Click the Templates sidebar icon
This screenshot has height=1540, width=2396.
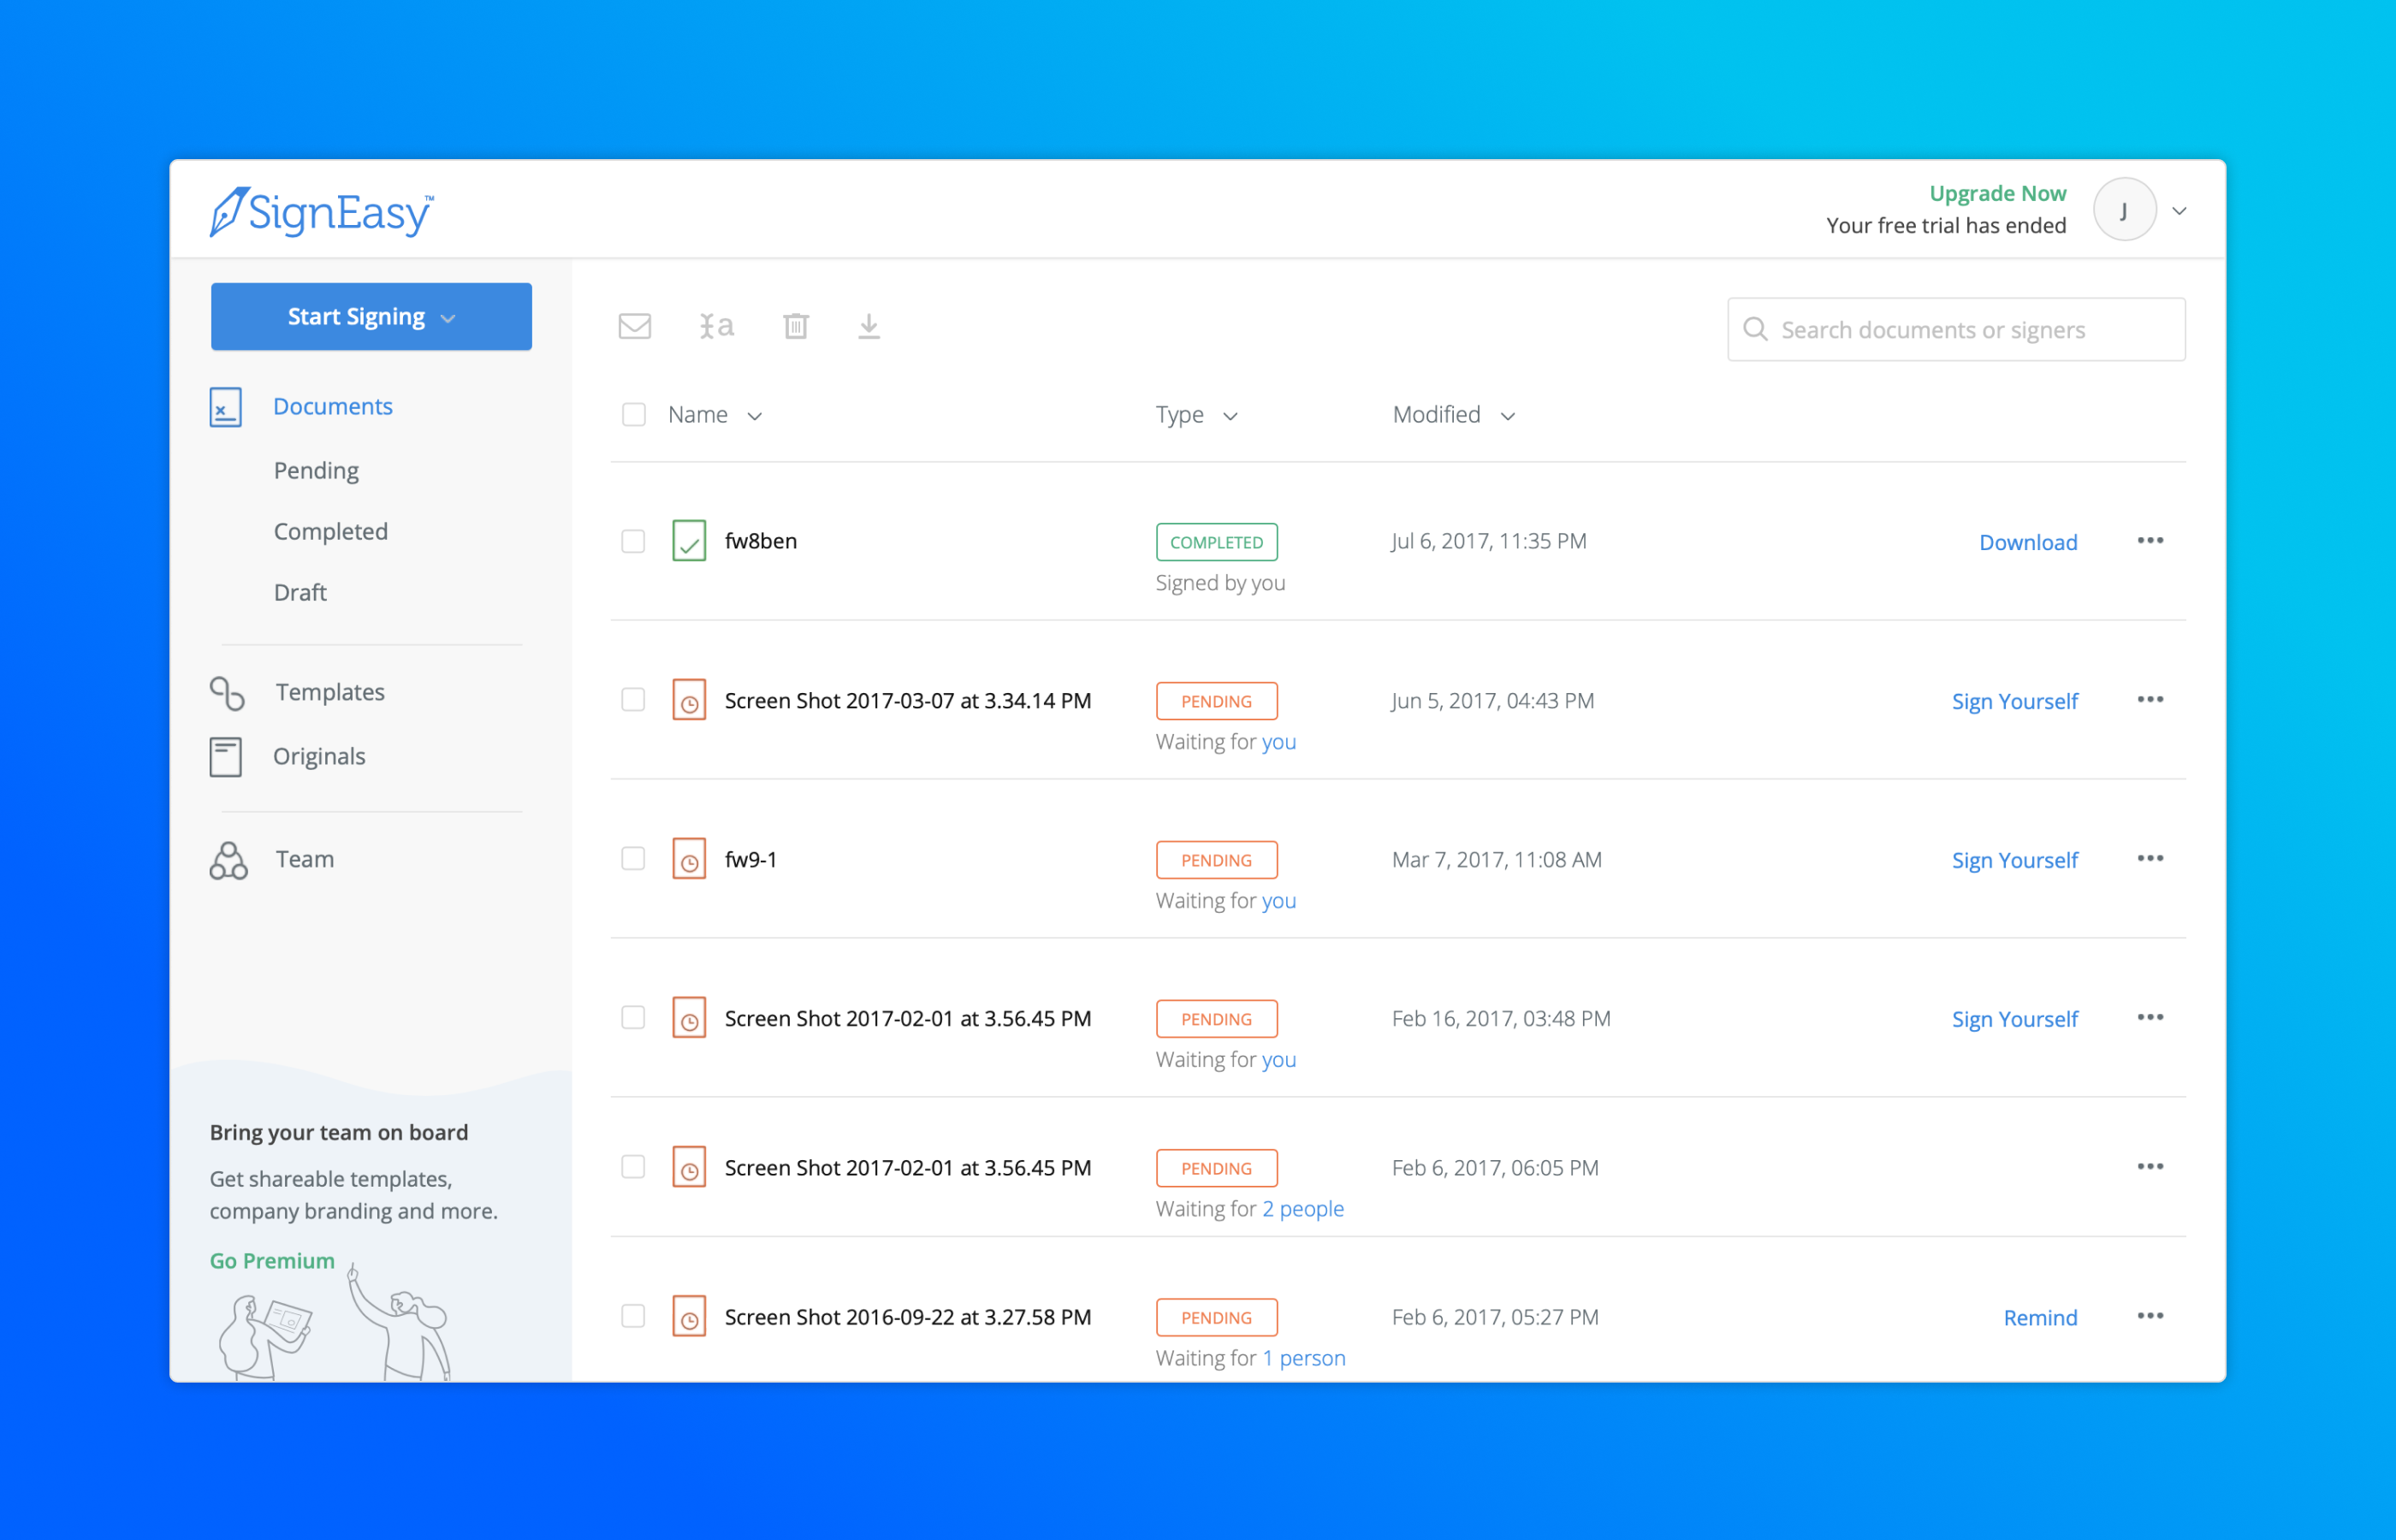point(227,692)
